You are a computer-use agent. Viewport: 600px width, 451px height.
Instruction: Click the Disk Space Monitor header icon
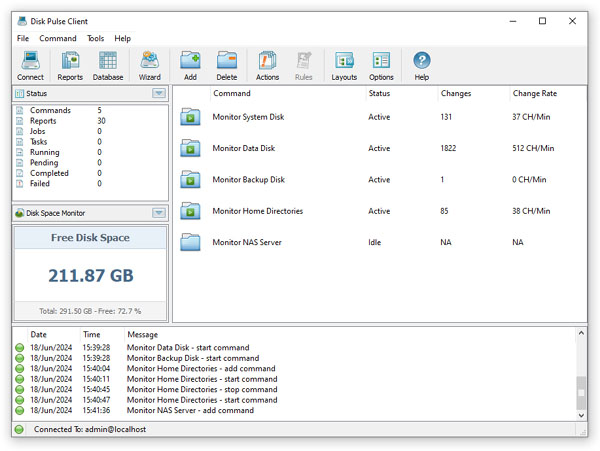point(20,213)
